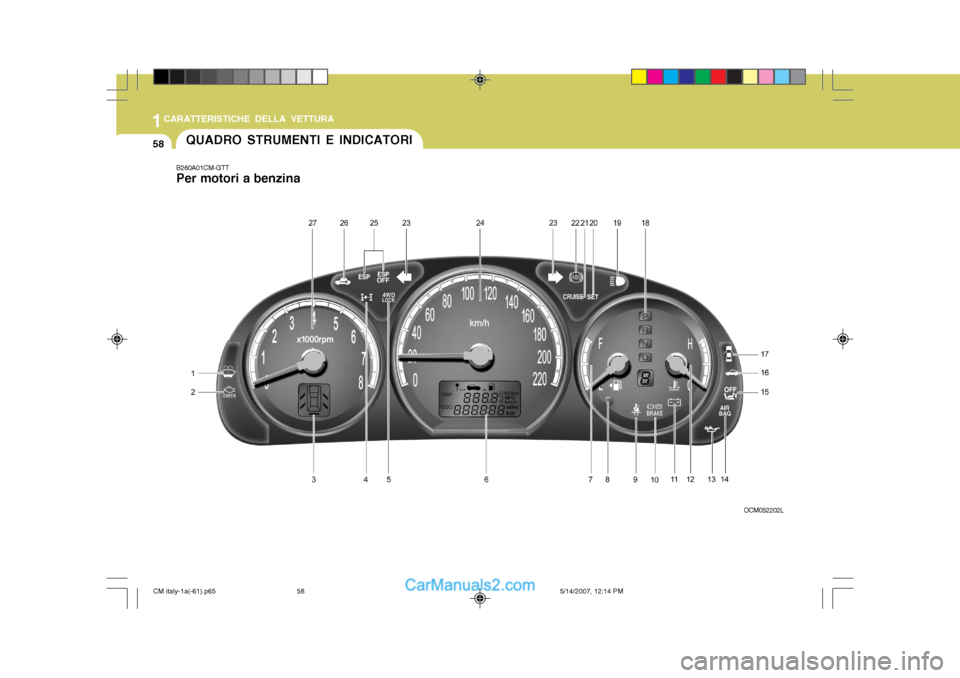960x678 pixels.
Task: Click callout number 3 below the tachometer
Action: click(313, 480)
